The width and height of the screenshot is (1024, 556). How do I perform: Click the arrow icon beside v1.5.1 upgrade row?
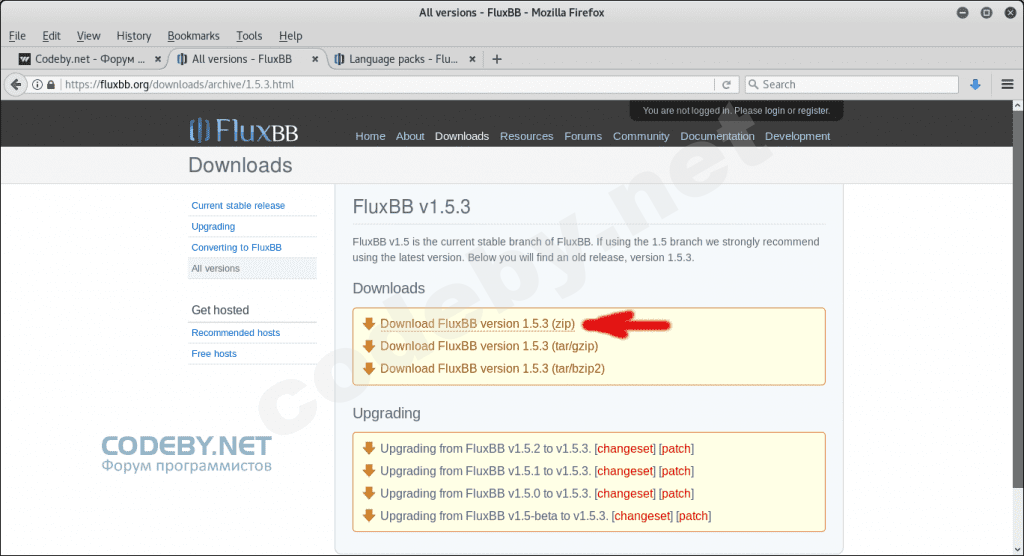[x=369, y=470]
